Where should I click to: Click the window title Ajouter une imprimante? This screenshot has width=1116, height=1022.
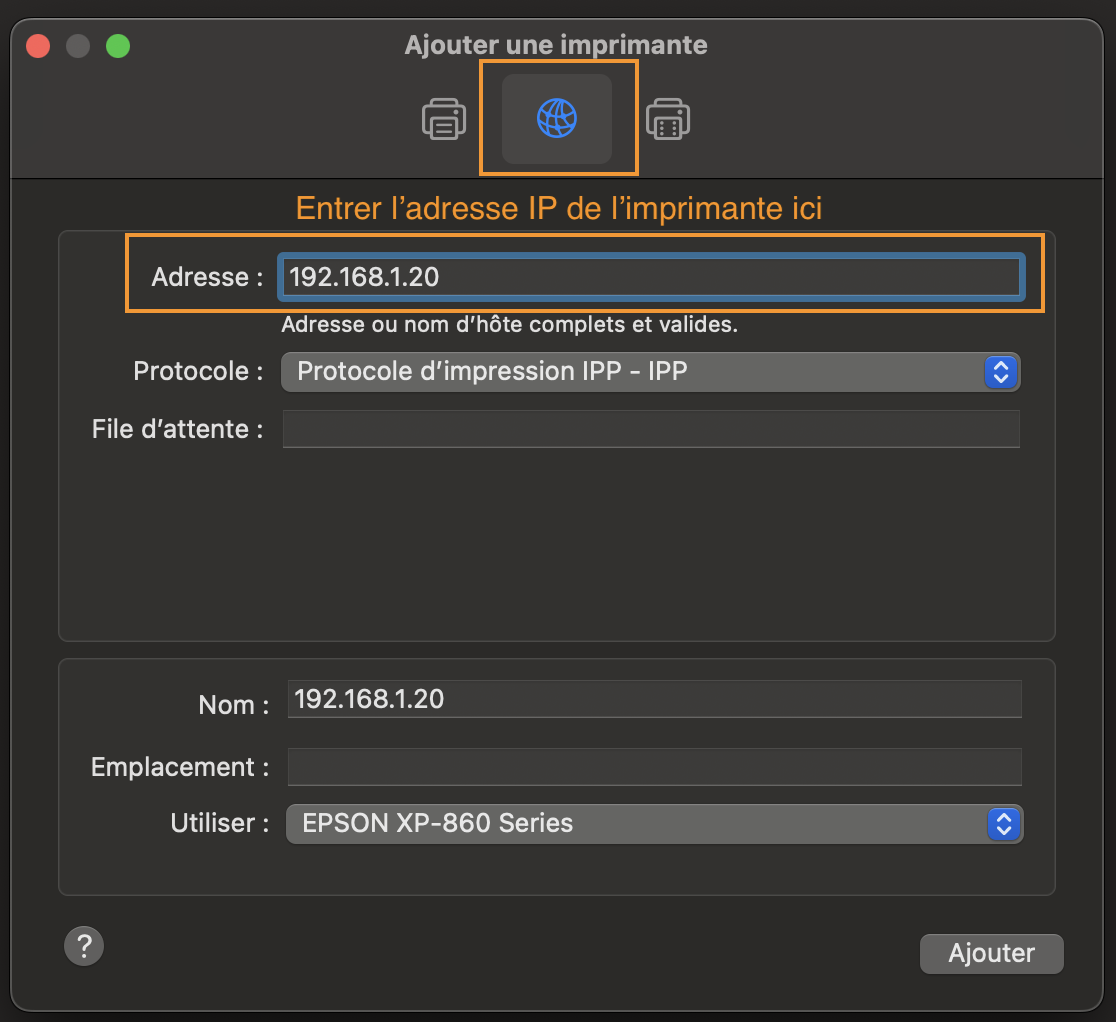coord(556,45)
